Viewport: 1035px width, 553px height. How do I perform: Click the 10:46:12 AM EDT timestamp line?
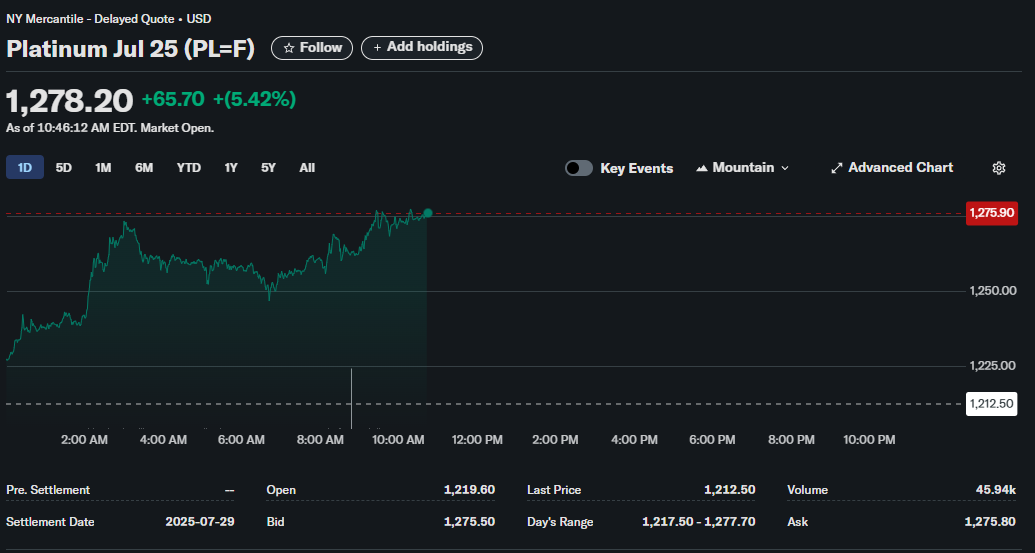click(110, 128)
